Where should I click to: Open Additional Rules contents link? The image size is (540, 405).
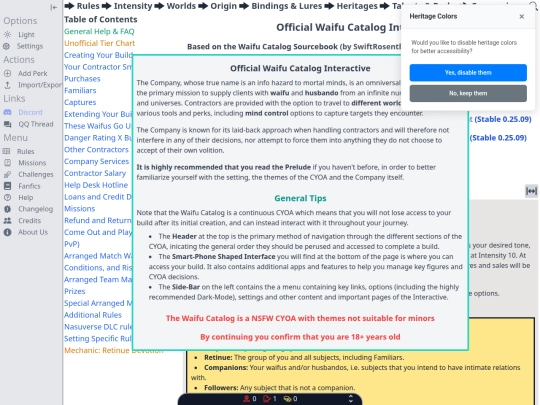click(x=93, y=315)
